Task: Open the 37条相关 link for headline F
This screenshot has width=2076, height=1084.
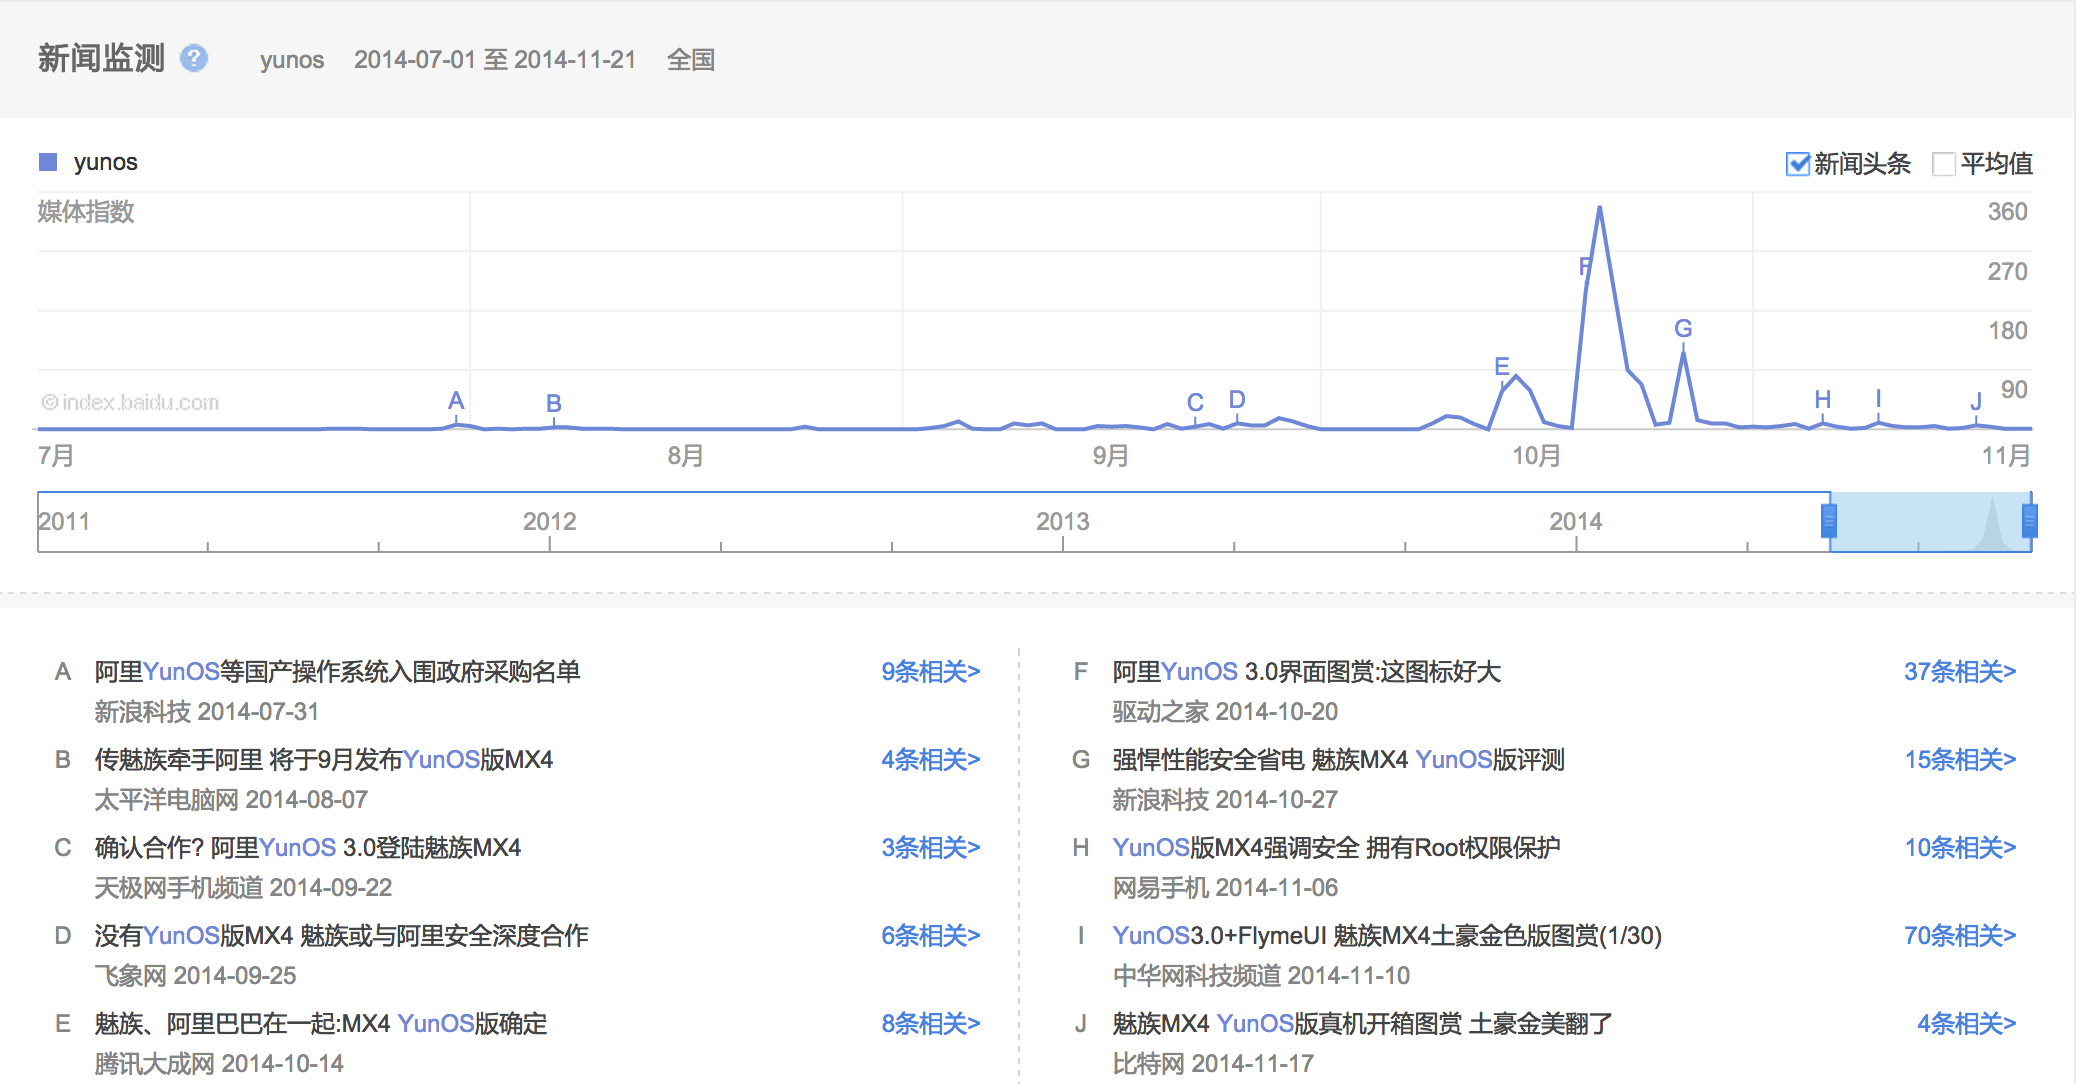Action: pos(1959,672)
